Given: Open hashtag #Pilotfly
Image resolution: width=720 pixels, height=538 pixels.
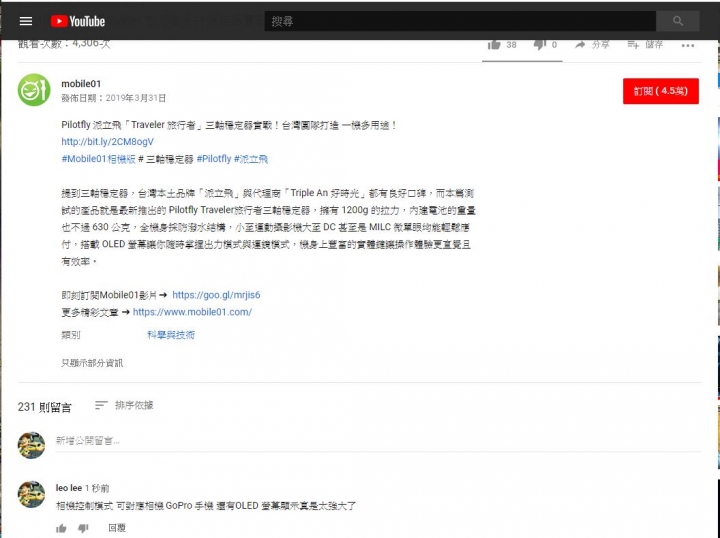Looking at the screenshot, I should 214,159.
